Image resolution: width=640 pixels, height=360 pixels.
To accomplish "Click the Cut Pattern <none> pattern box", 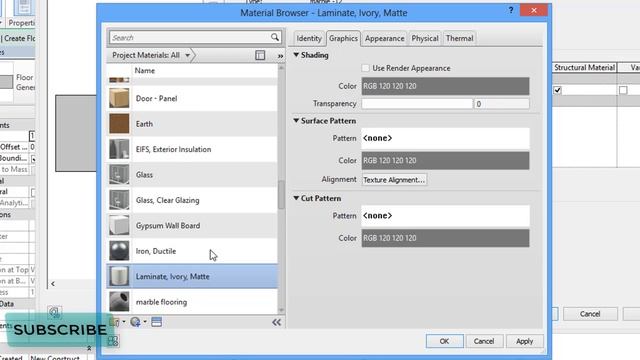I will (x=445, y=216).
